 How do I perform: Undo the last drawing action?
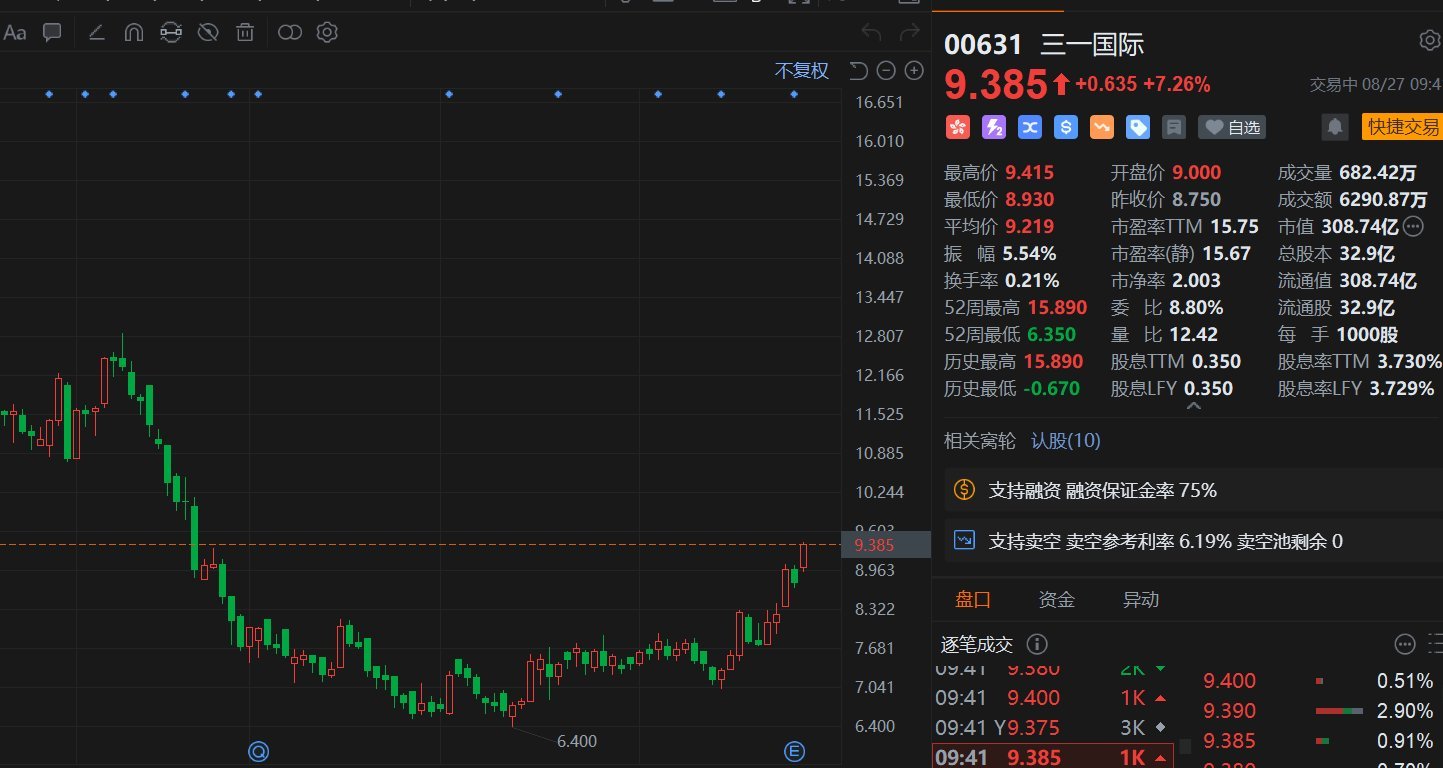[871, 33]
